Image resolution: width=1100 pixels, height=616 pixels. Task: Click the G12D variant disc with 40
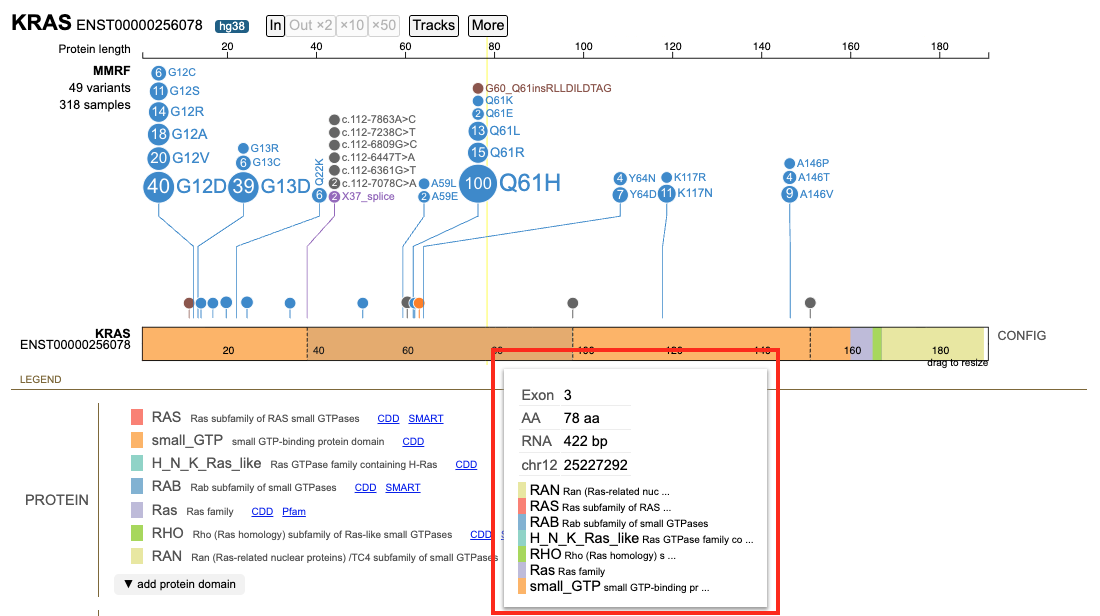[x=159, y=186]
